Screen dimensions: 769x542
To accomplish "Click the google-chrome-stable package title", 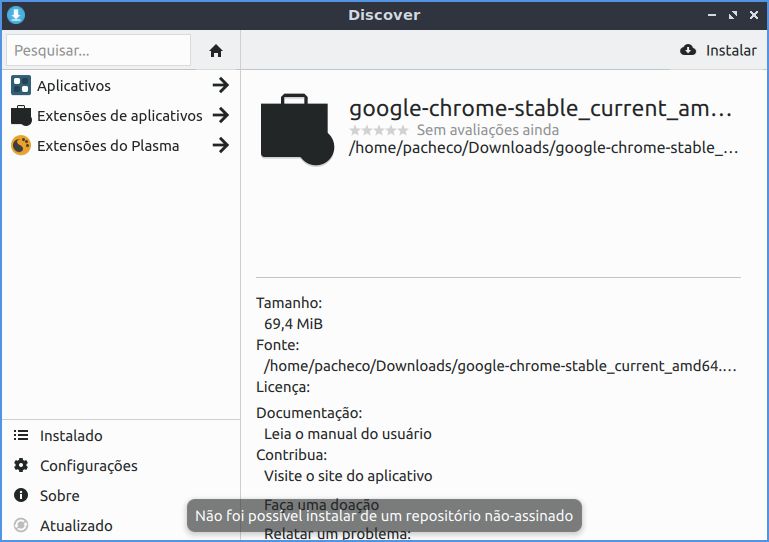I will tap(540, 108).
